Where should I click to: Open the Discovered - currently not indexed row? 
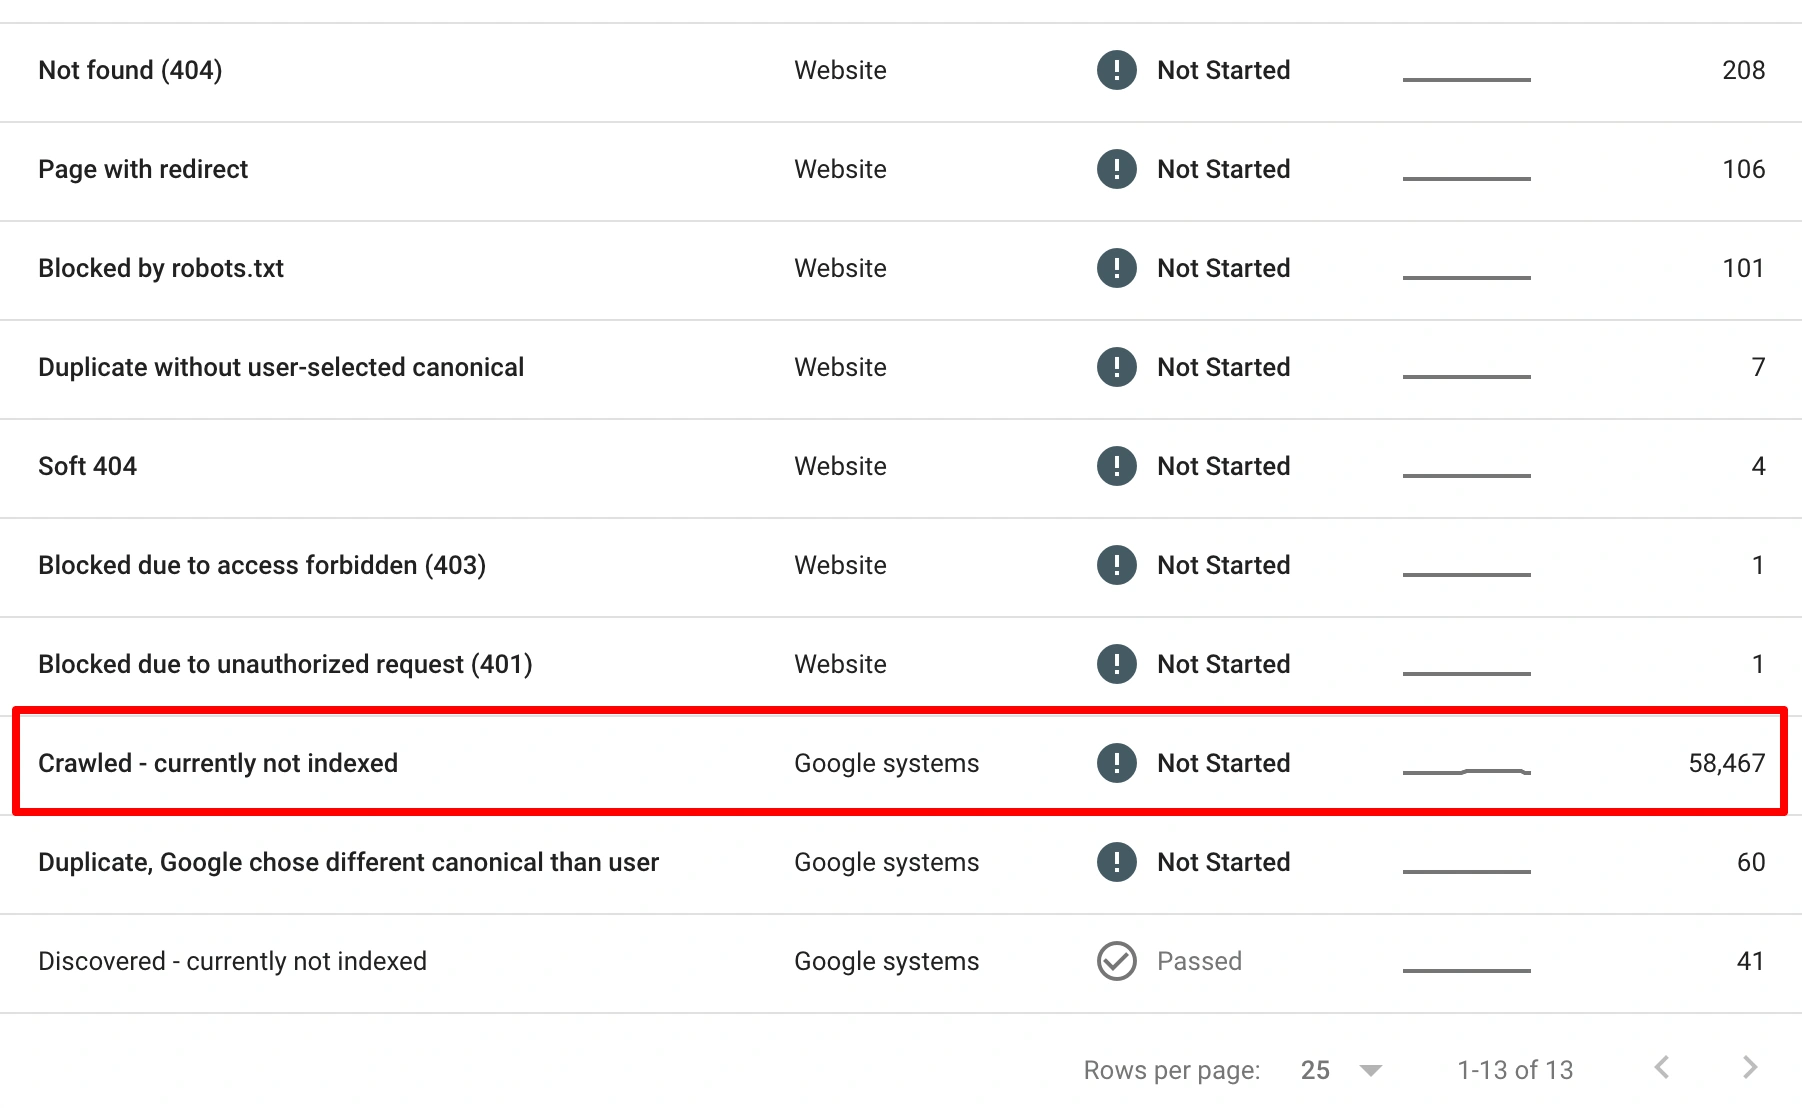tap(232, 961)
